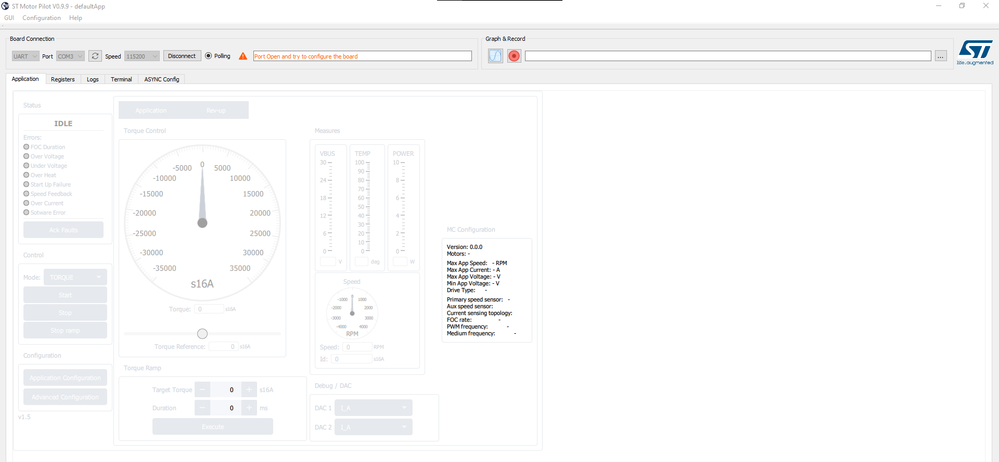Click the Speed Feedback error indicator
The image size is (999, 462).
(x=26, y=194)
